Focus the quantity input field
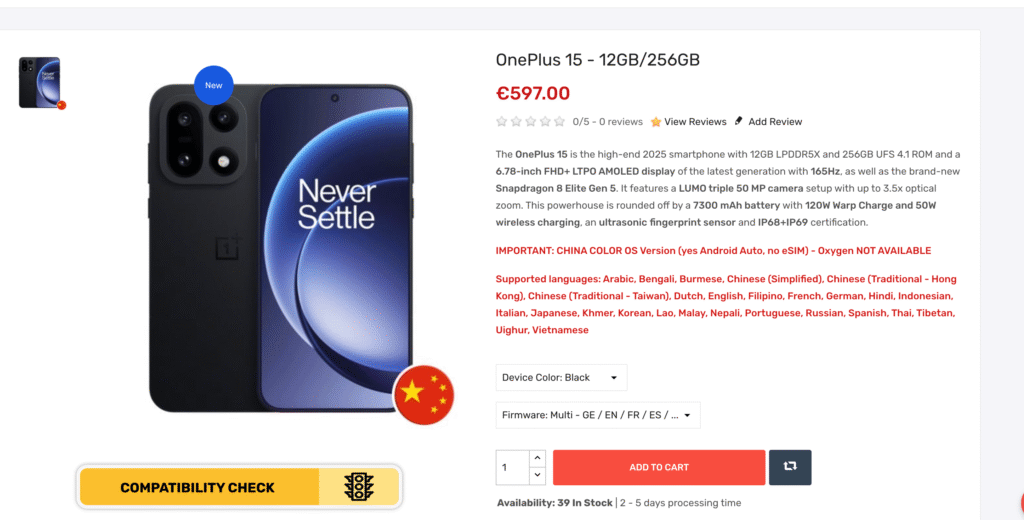 [513, 468]
